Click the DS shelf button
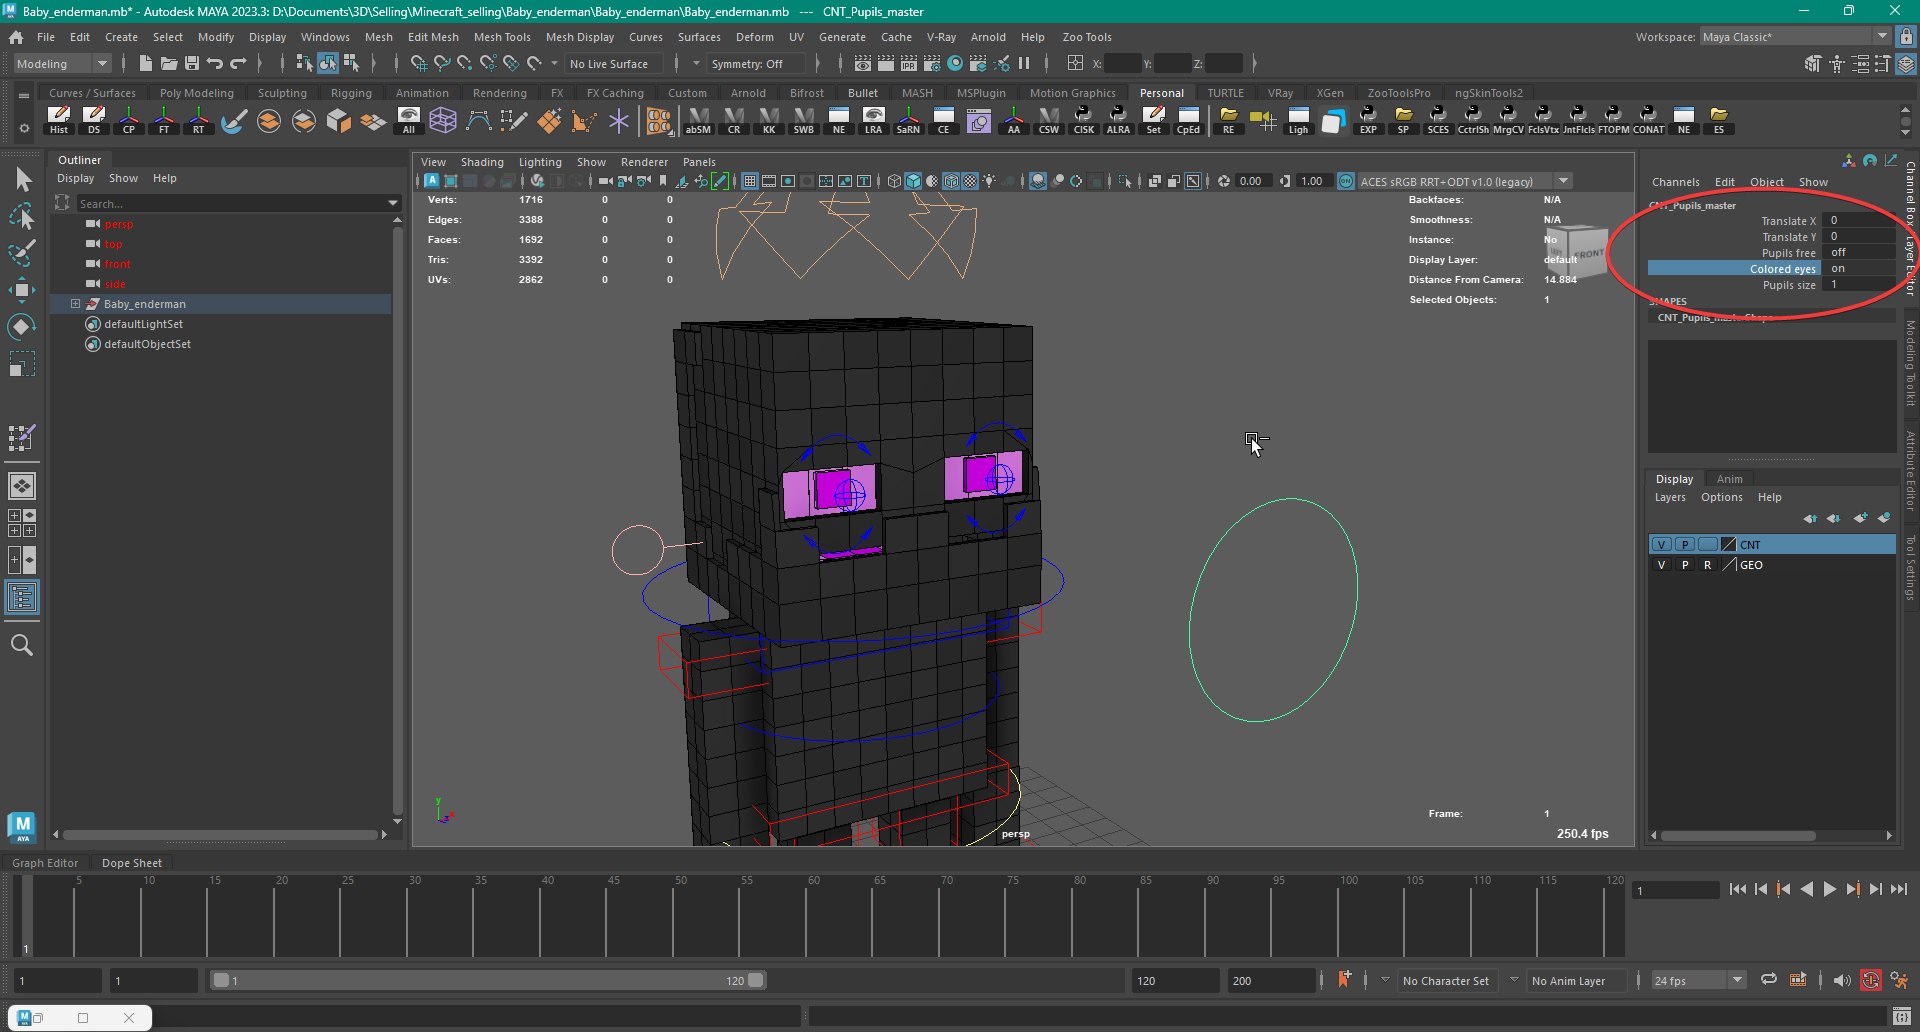 click(94, 120)
